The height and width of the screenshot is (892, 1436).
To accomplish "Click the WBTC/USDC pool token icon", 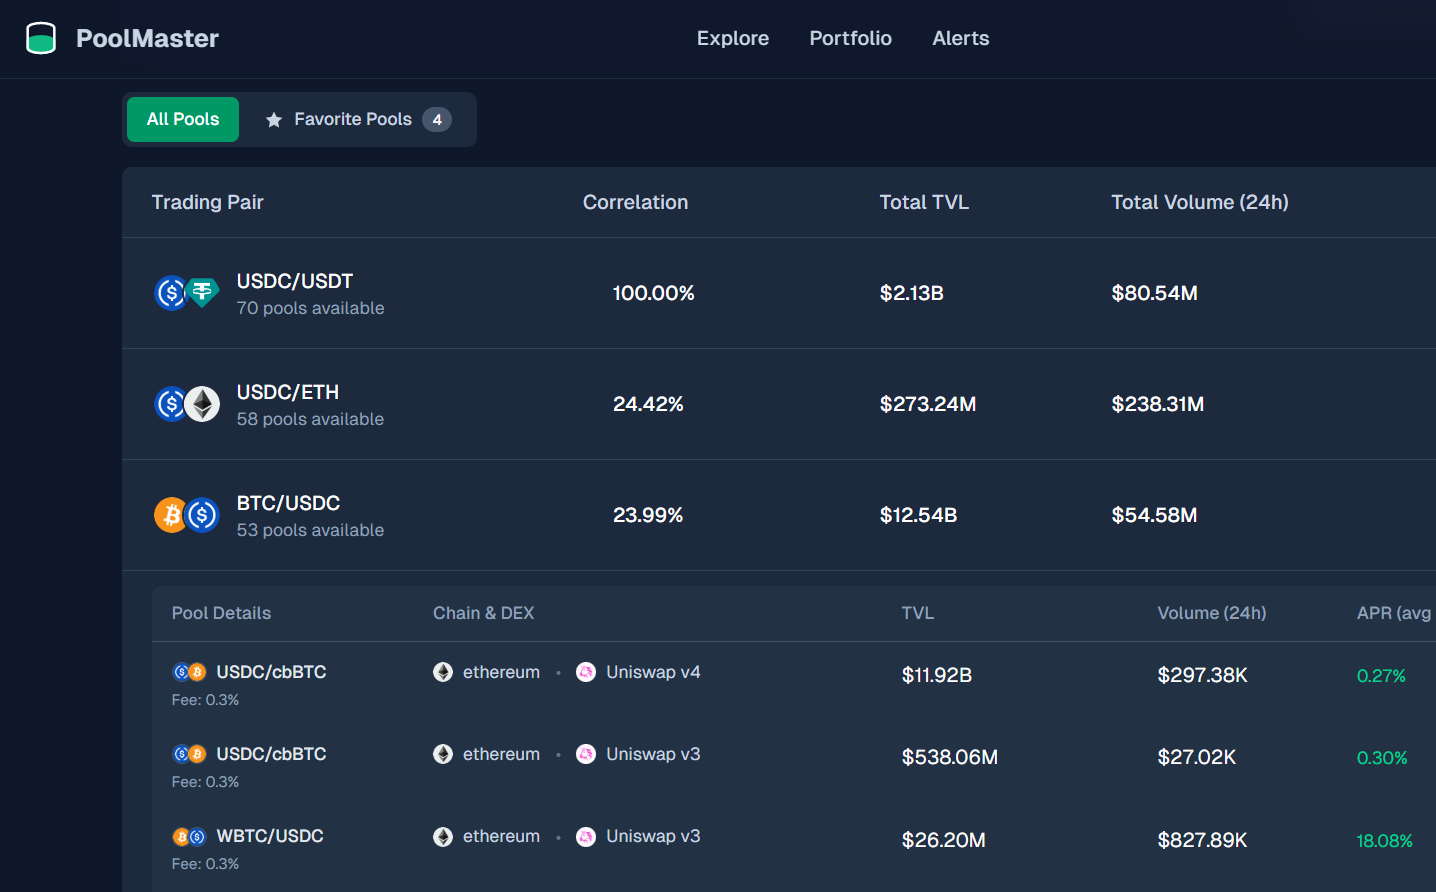I will coord(189,837).
